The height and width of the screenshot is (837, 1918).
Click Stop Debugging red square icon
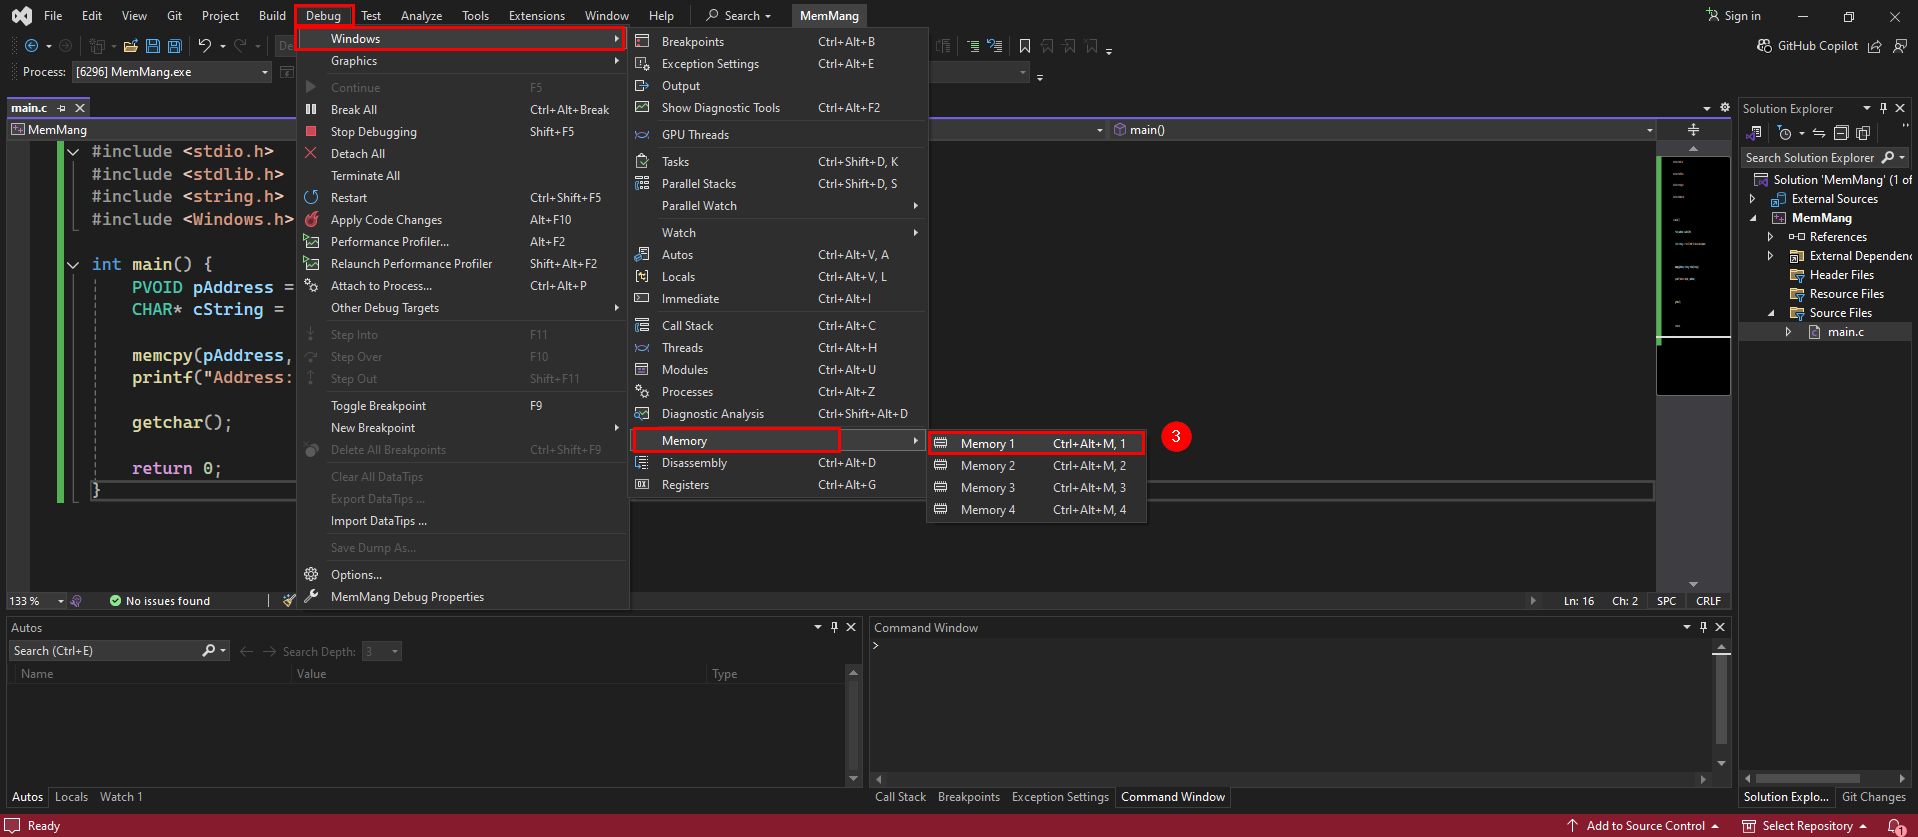pos(311,131)
